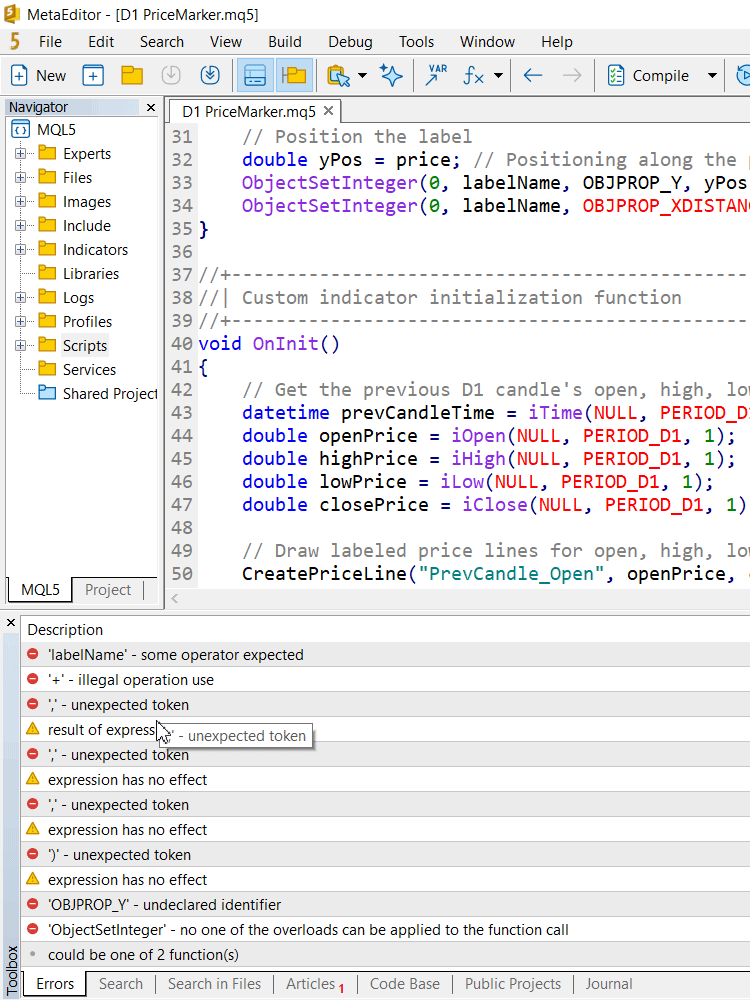Select the ')' - unexpected token error
The height and width of the screenshot is (1000, 750).
coord(385,855)
